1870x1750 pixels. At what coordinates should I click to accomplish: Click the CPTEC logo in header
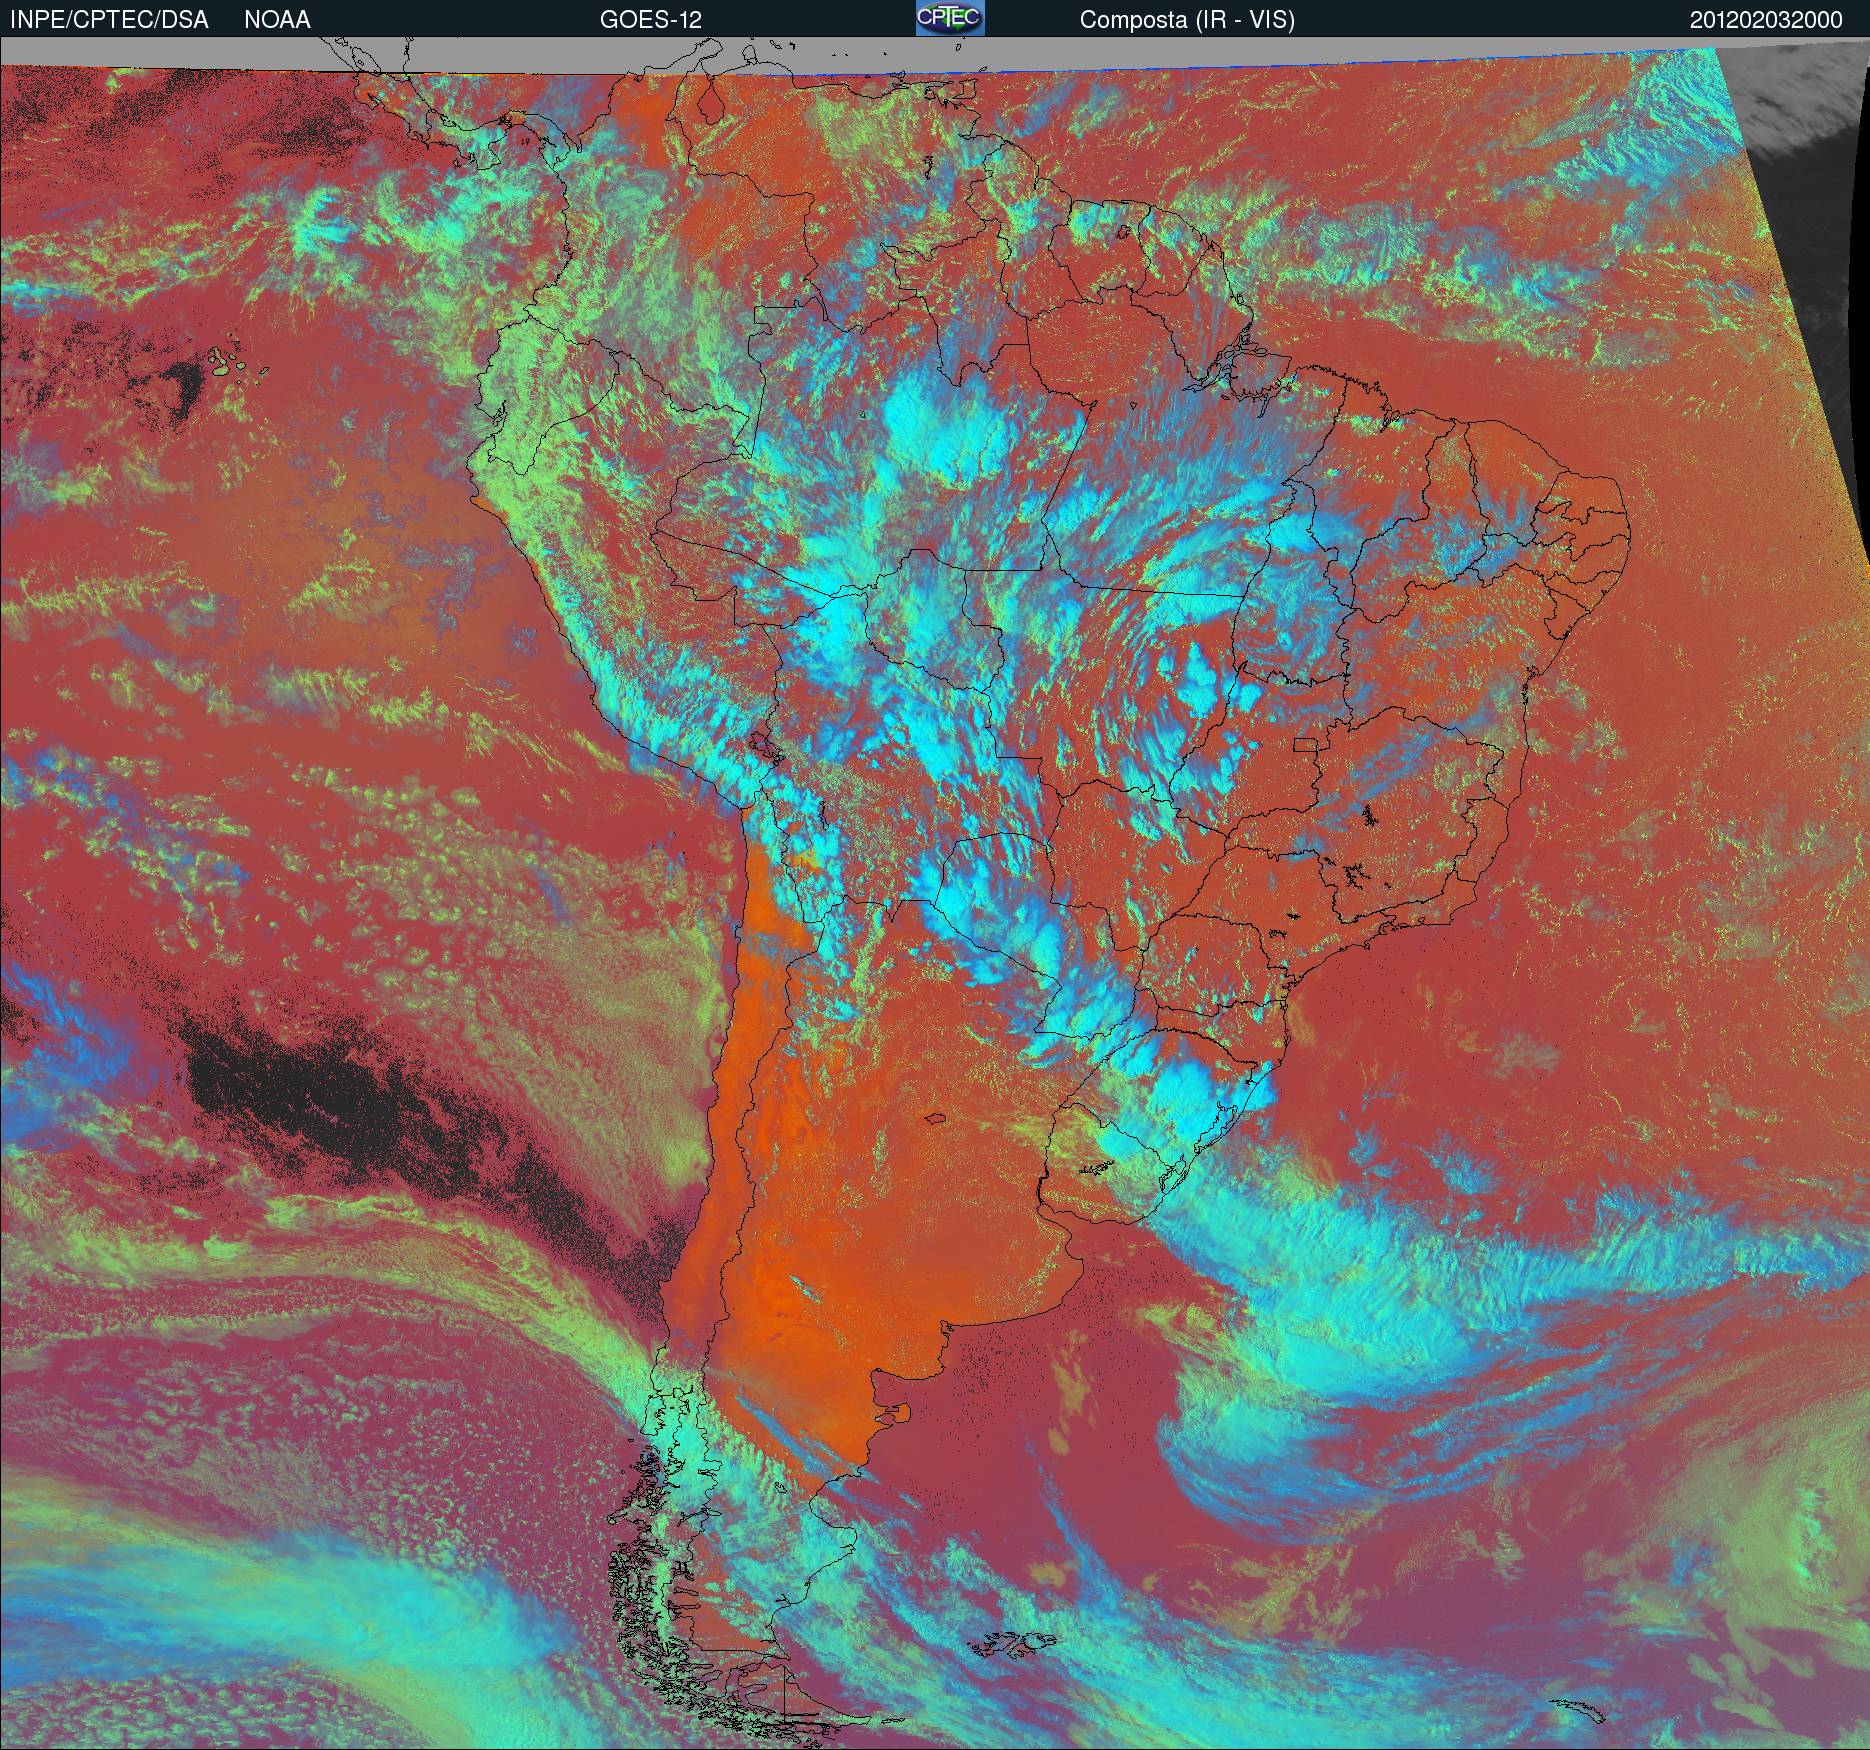tap(950, 18)
